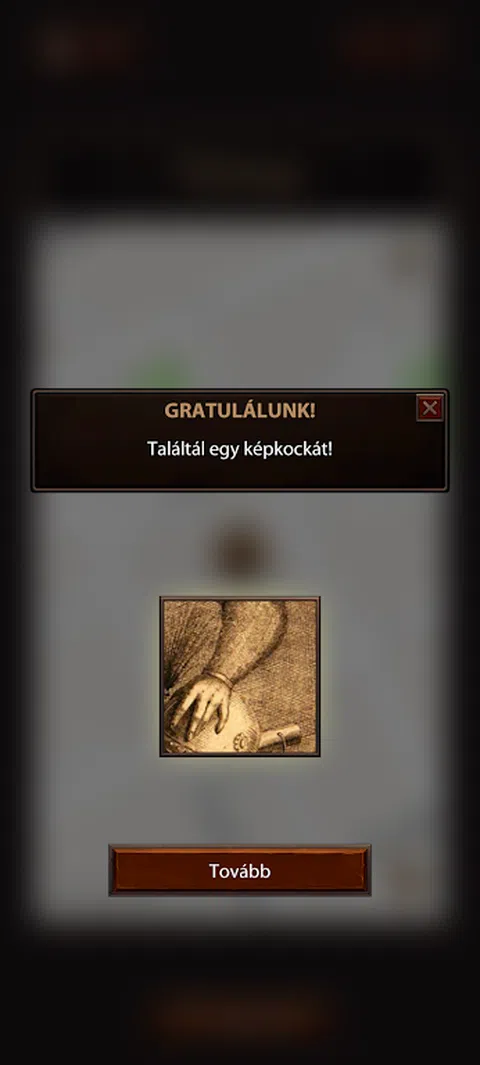This screenshot has width=480, height=1065.
Task: Tap the rolled scroll in the picture
Action: [x=278, y=737]
